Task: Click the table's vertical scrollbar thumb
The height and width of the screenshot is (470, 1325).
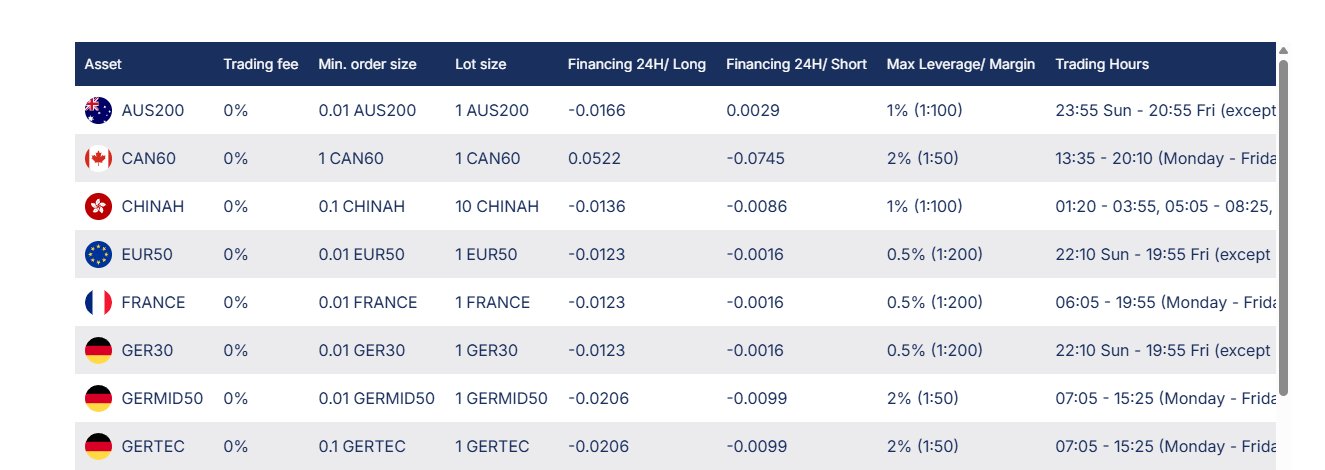Action: 1283,225
